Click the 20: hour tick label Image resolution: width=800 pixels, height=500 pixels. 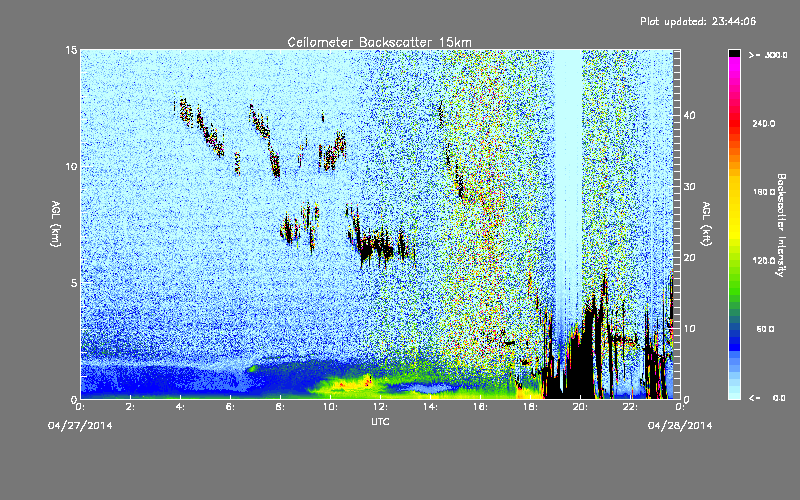coord(580,407)
